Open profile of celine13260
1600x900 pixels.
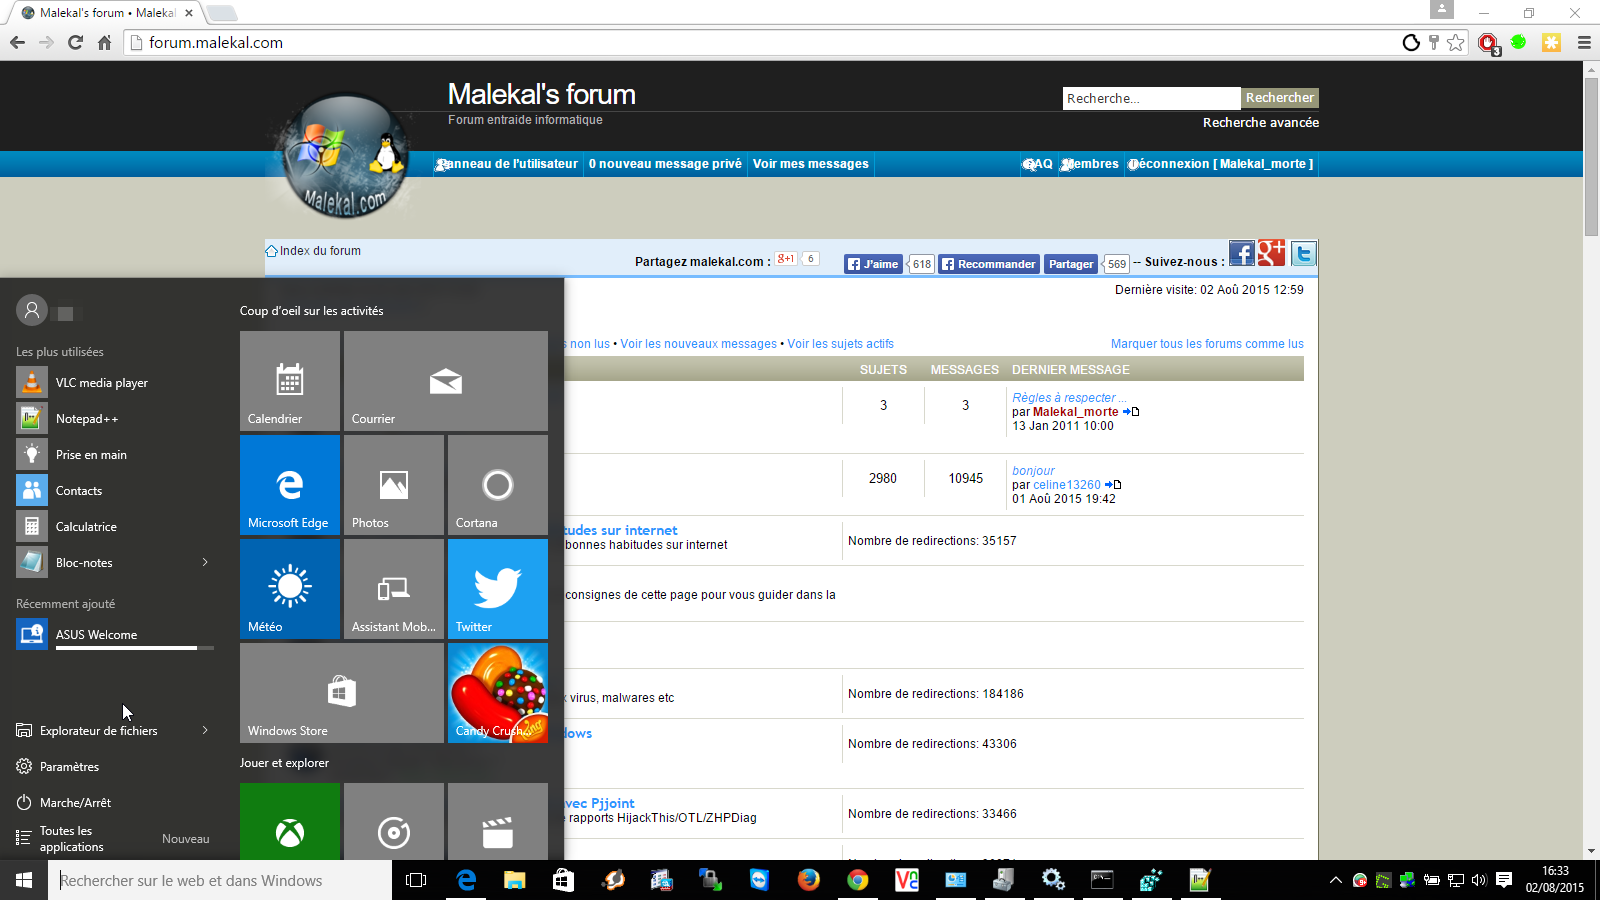[1067, 485]
